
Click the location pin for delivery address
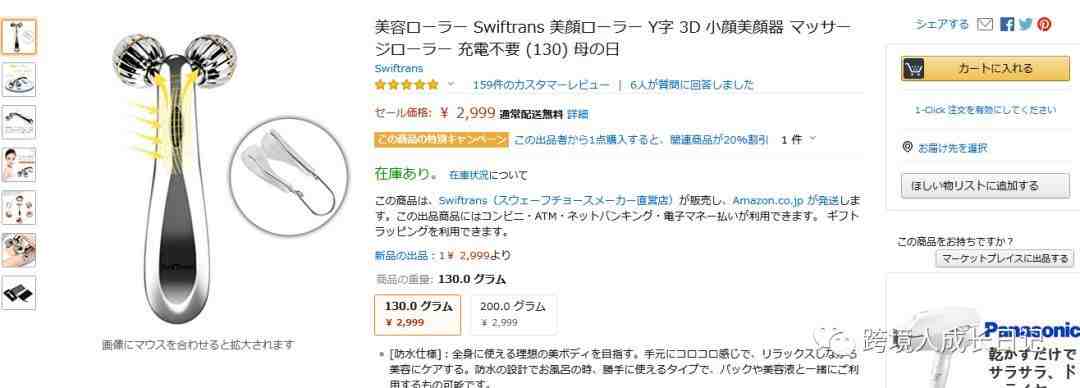pos(907,147)
